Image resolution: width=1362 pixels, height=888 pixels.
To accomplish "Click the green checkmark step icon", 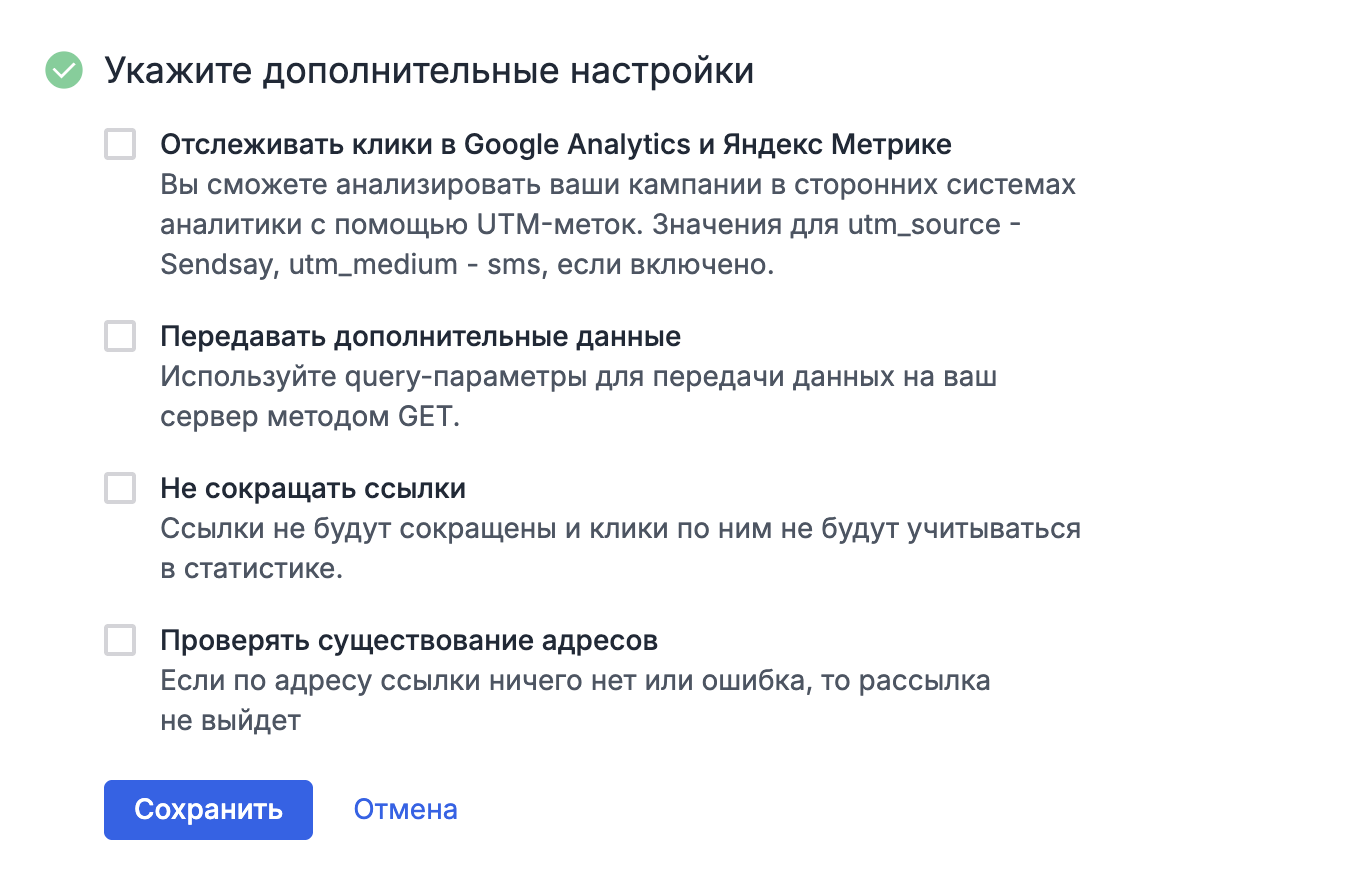I will (x=64, y=71).
